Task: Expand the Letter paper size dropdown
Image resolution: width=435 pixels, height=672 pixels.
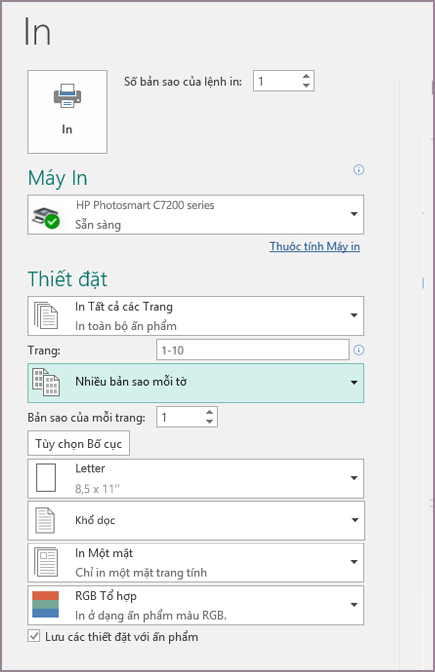Action: [x=195, y=478]
